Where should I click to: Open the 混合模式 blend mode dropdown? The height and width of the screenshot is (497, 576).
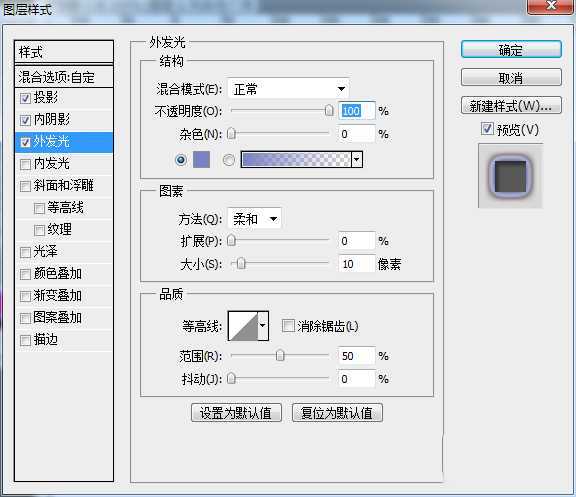[288, 89]
